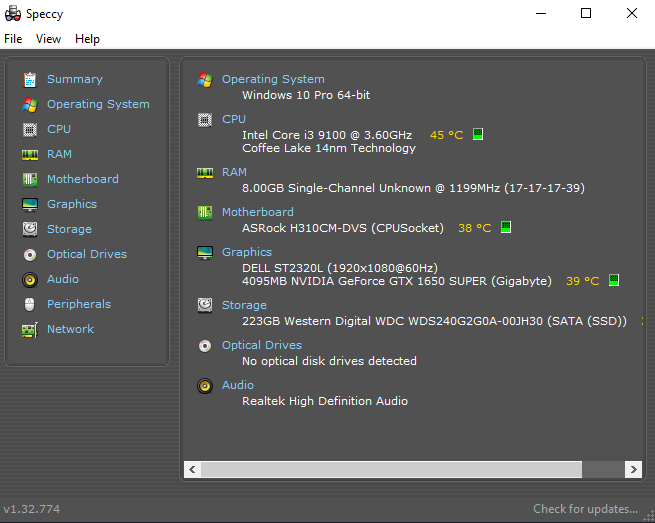Click the Graphics monitor icon in main panel
Screen dimensions: 655x523
pos(205,253)
